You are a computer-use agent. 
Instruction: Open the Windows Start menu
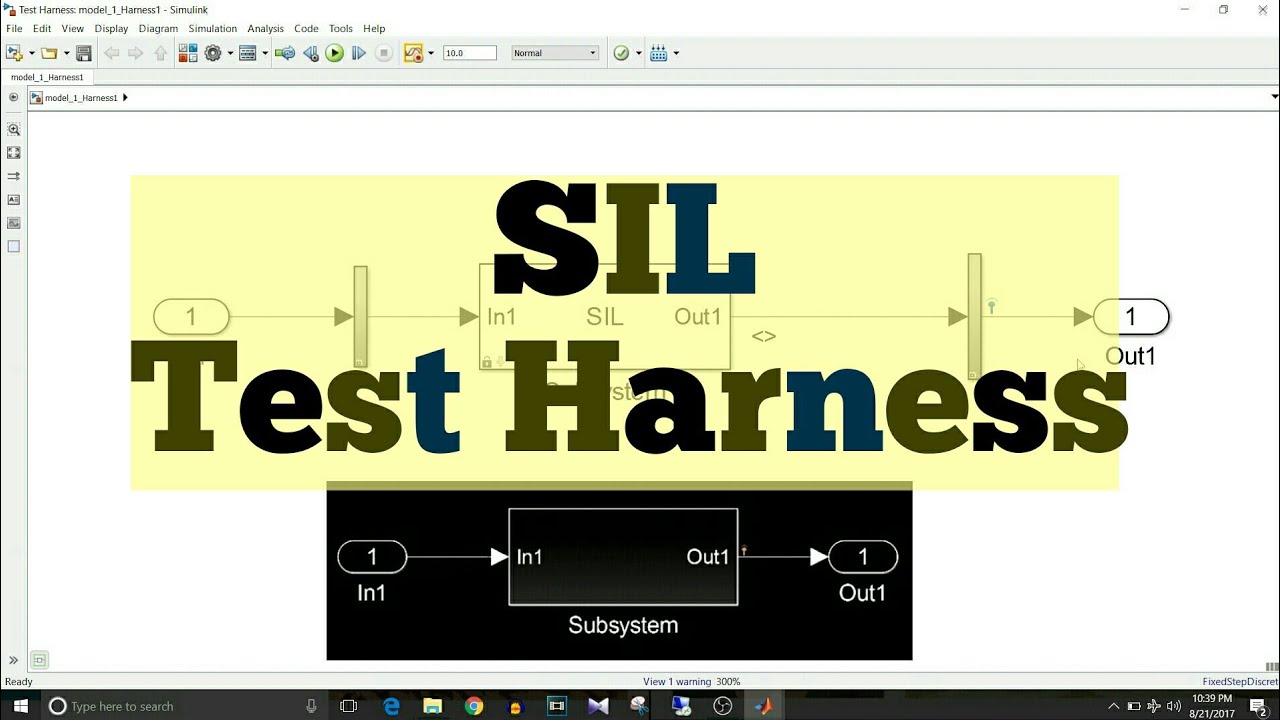(20, 706)
